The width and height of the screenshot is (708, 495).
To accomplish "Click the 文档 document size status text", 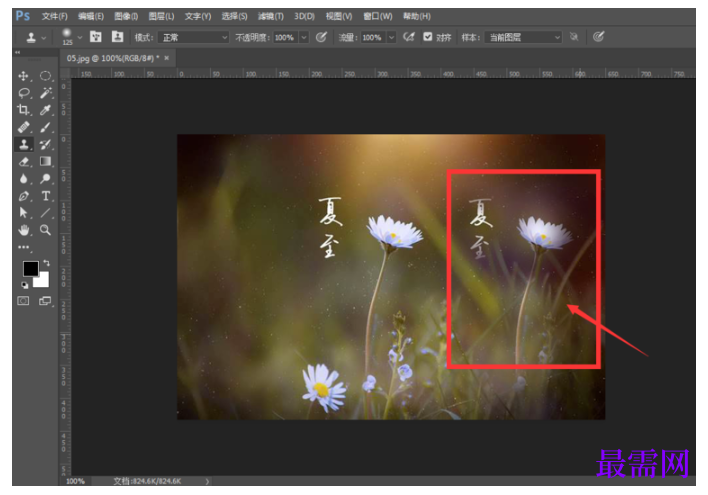I will 147,481.
